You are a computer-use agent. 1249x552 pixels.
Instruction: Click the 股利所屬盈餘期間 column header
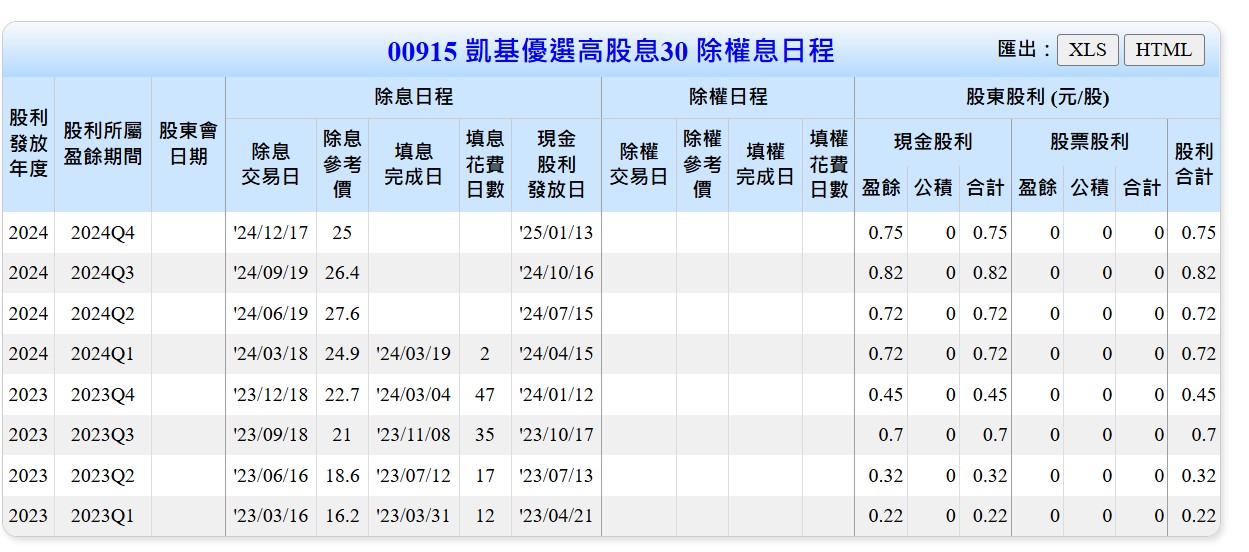coord(103,144)
